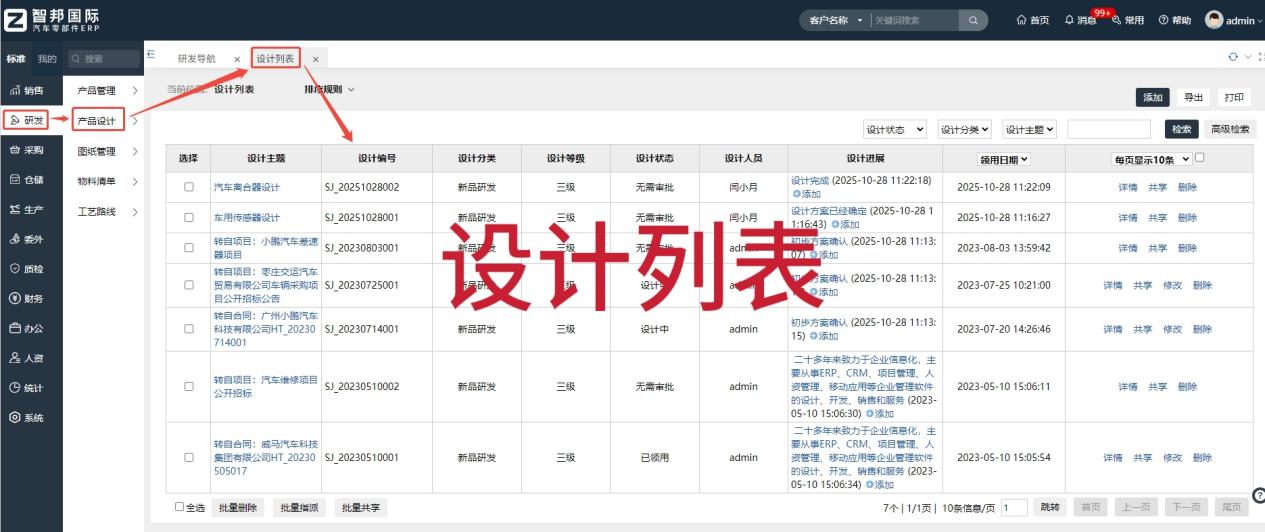Check the 全选 select-all checkbox
Image resolution: width=1265 pixels, height=532 pixels.
tap(180, 507)
